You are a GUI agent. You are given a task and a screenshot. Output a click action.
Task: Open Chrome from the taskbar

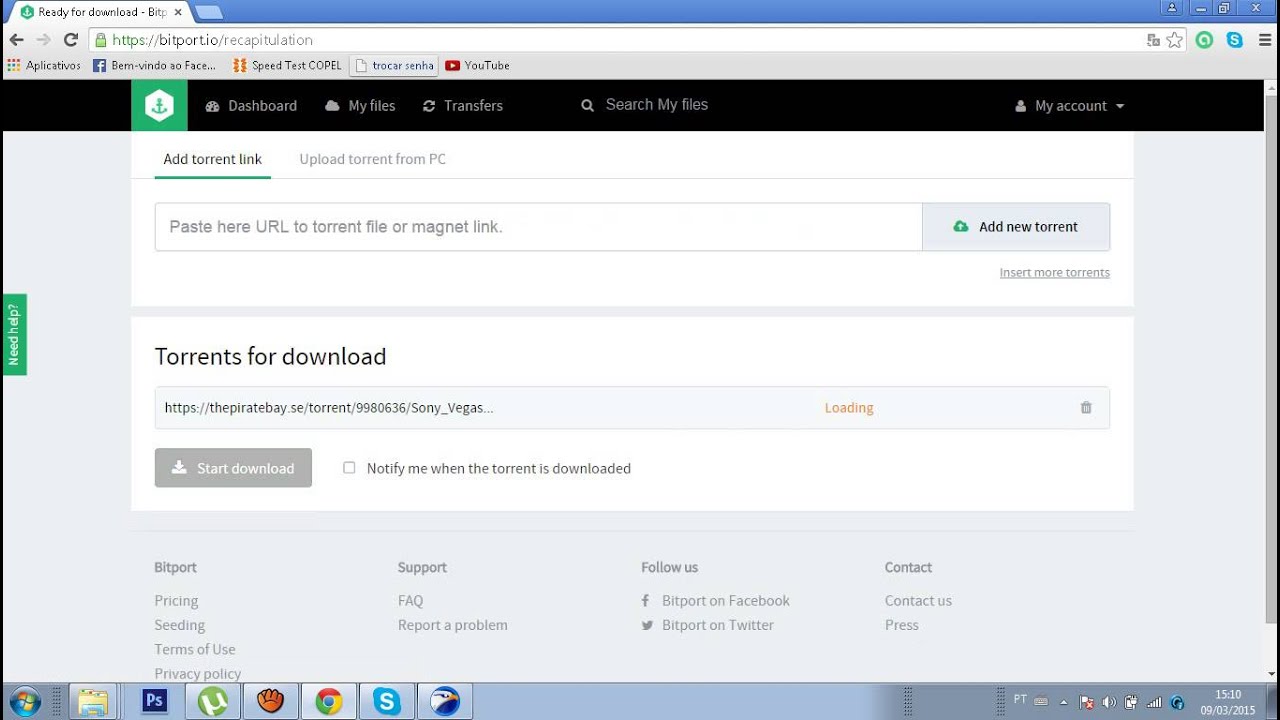(x=329, y=701)
